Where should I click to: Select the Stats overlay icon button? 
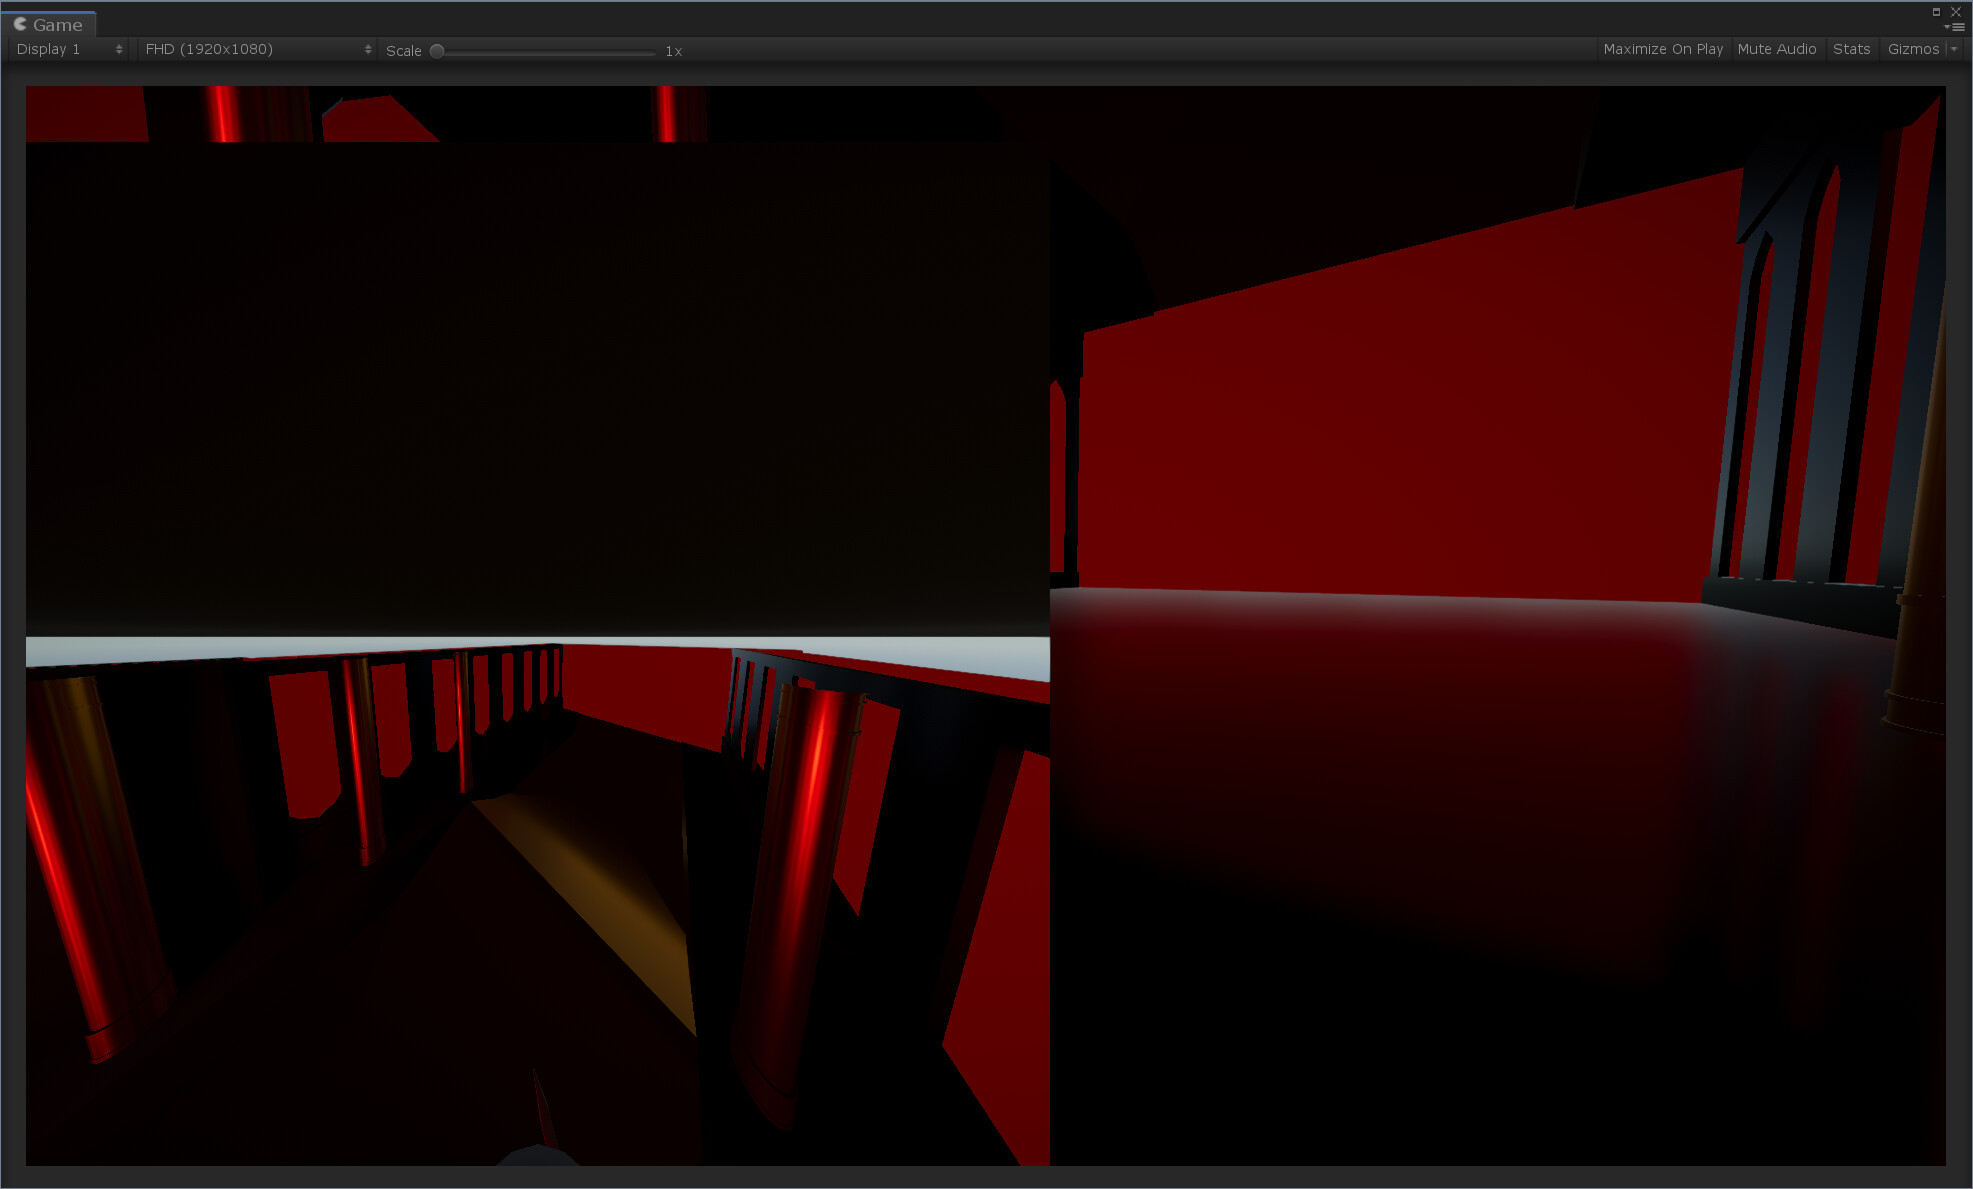pyautogui.click(x=1852, y=48)
